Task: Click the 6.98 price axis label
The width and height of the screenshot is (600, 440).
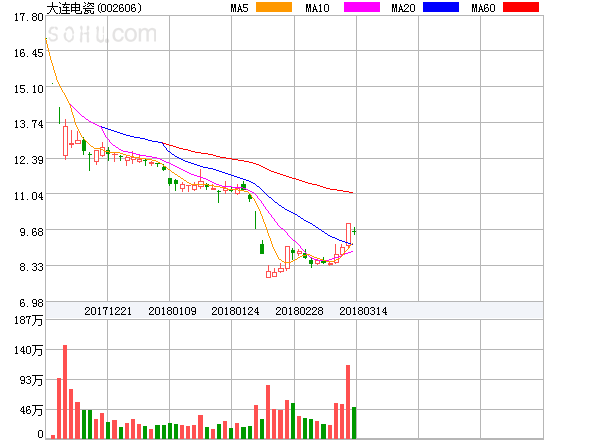Action: tap(31, 303)
